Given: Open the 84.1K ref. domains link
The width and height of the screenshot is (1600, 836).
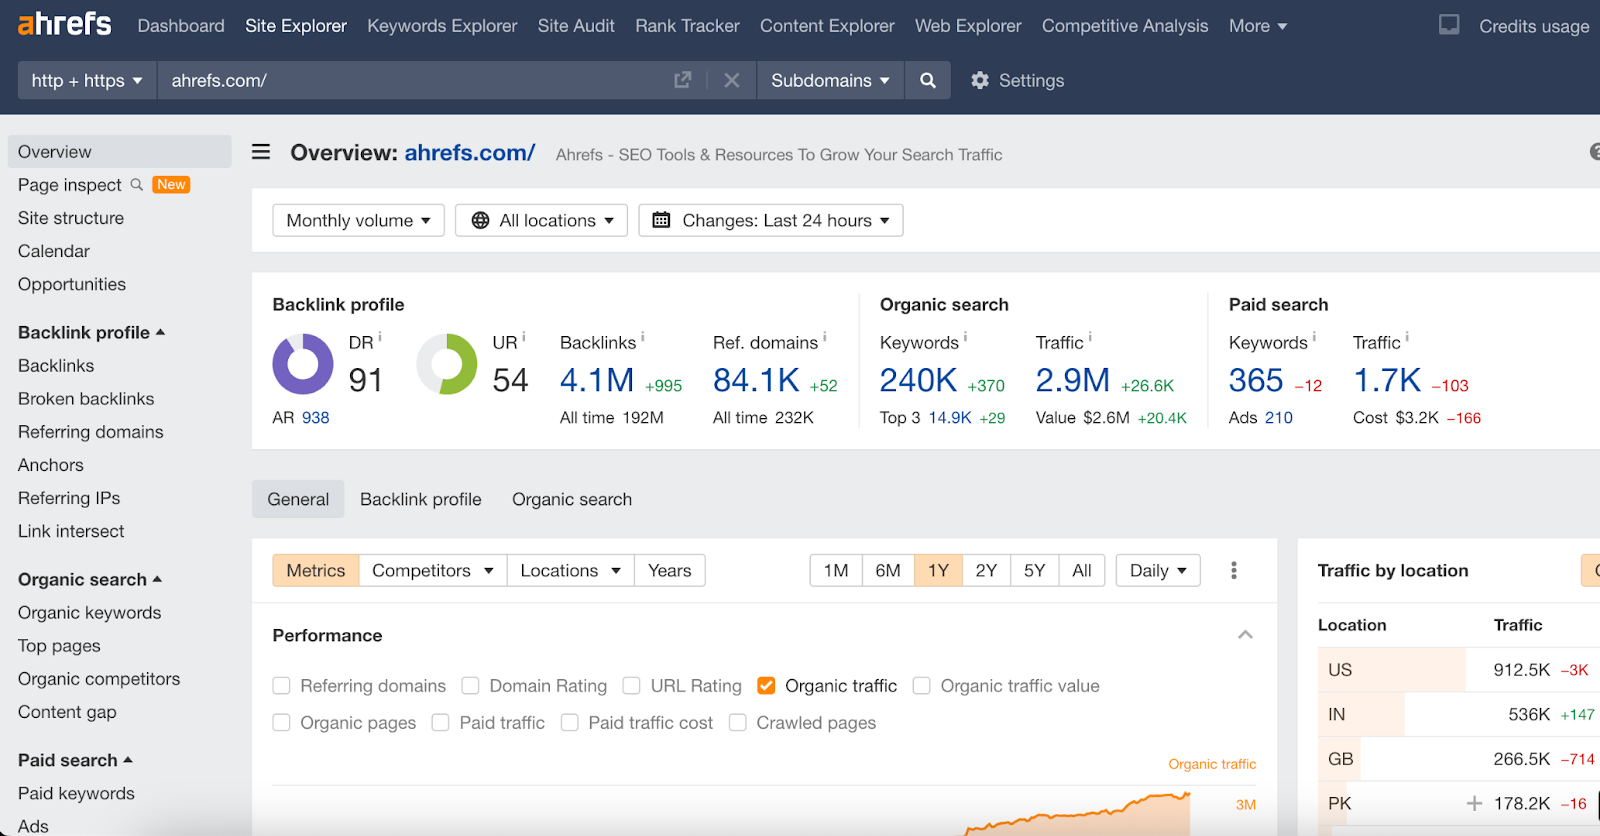Looking at the screenshot, I should [x=756, y=380].
